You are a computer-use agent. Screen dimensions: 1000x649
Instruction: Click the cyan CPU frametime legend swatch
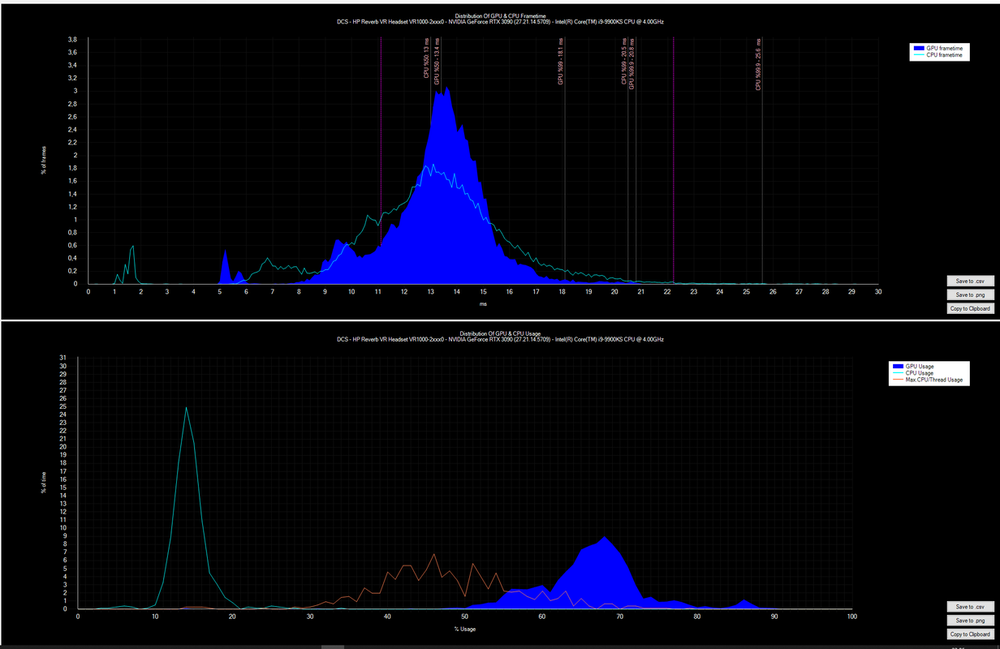click(919, 55)
